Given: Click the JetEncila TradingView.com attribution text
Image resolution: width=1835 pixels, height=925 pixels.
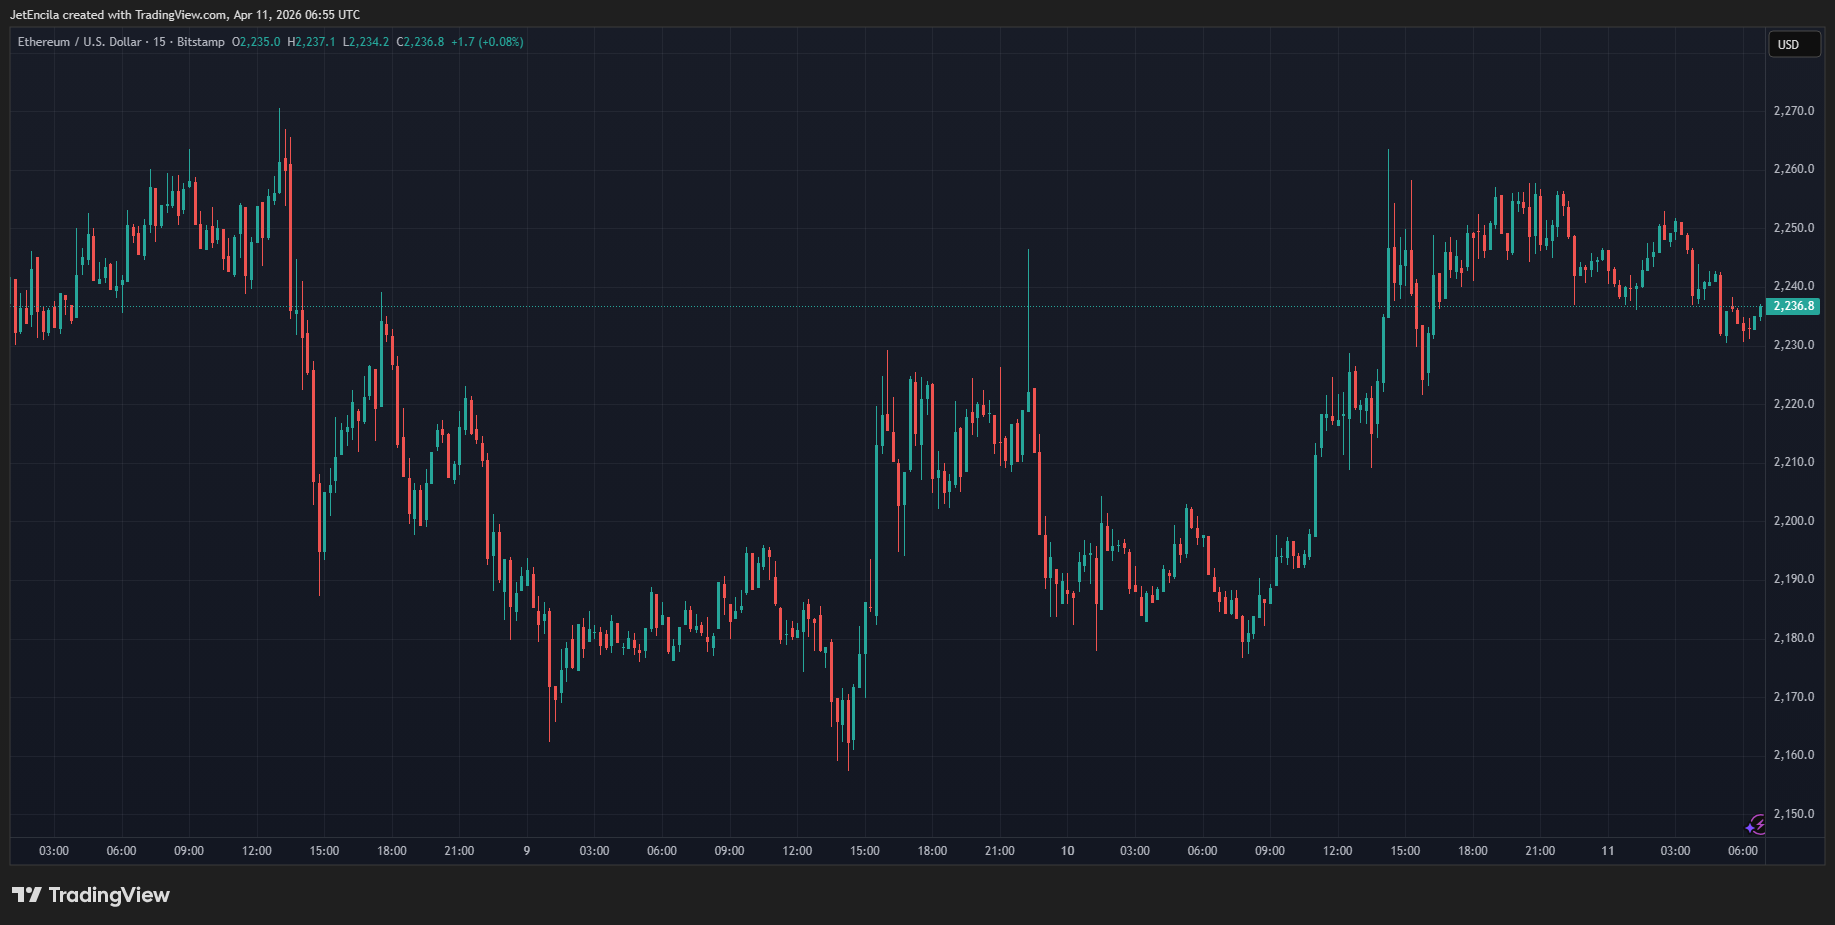Looking at the screenshot, I should 185,15.
